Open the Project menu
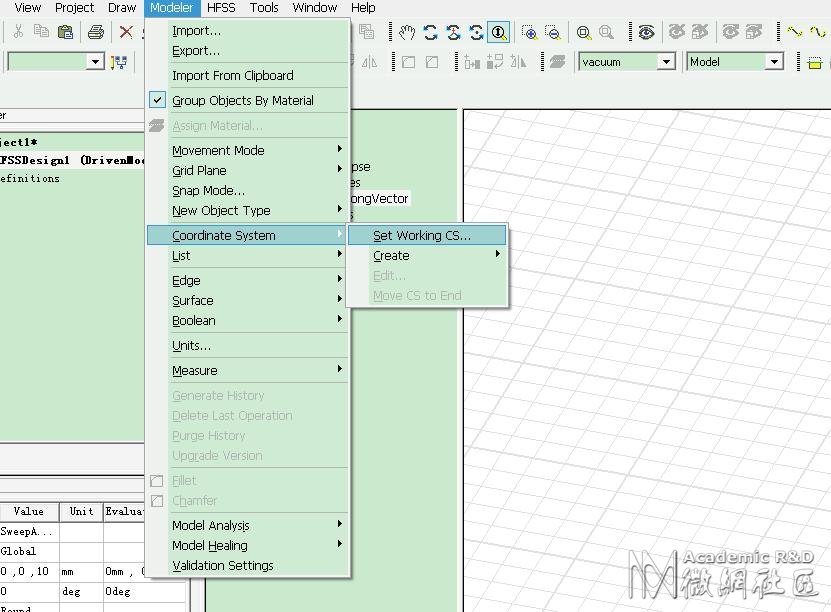The height and width of the screenshot is (612, 831). (74, 8)
